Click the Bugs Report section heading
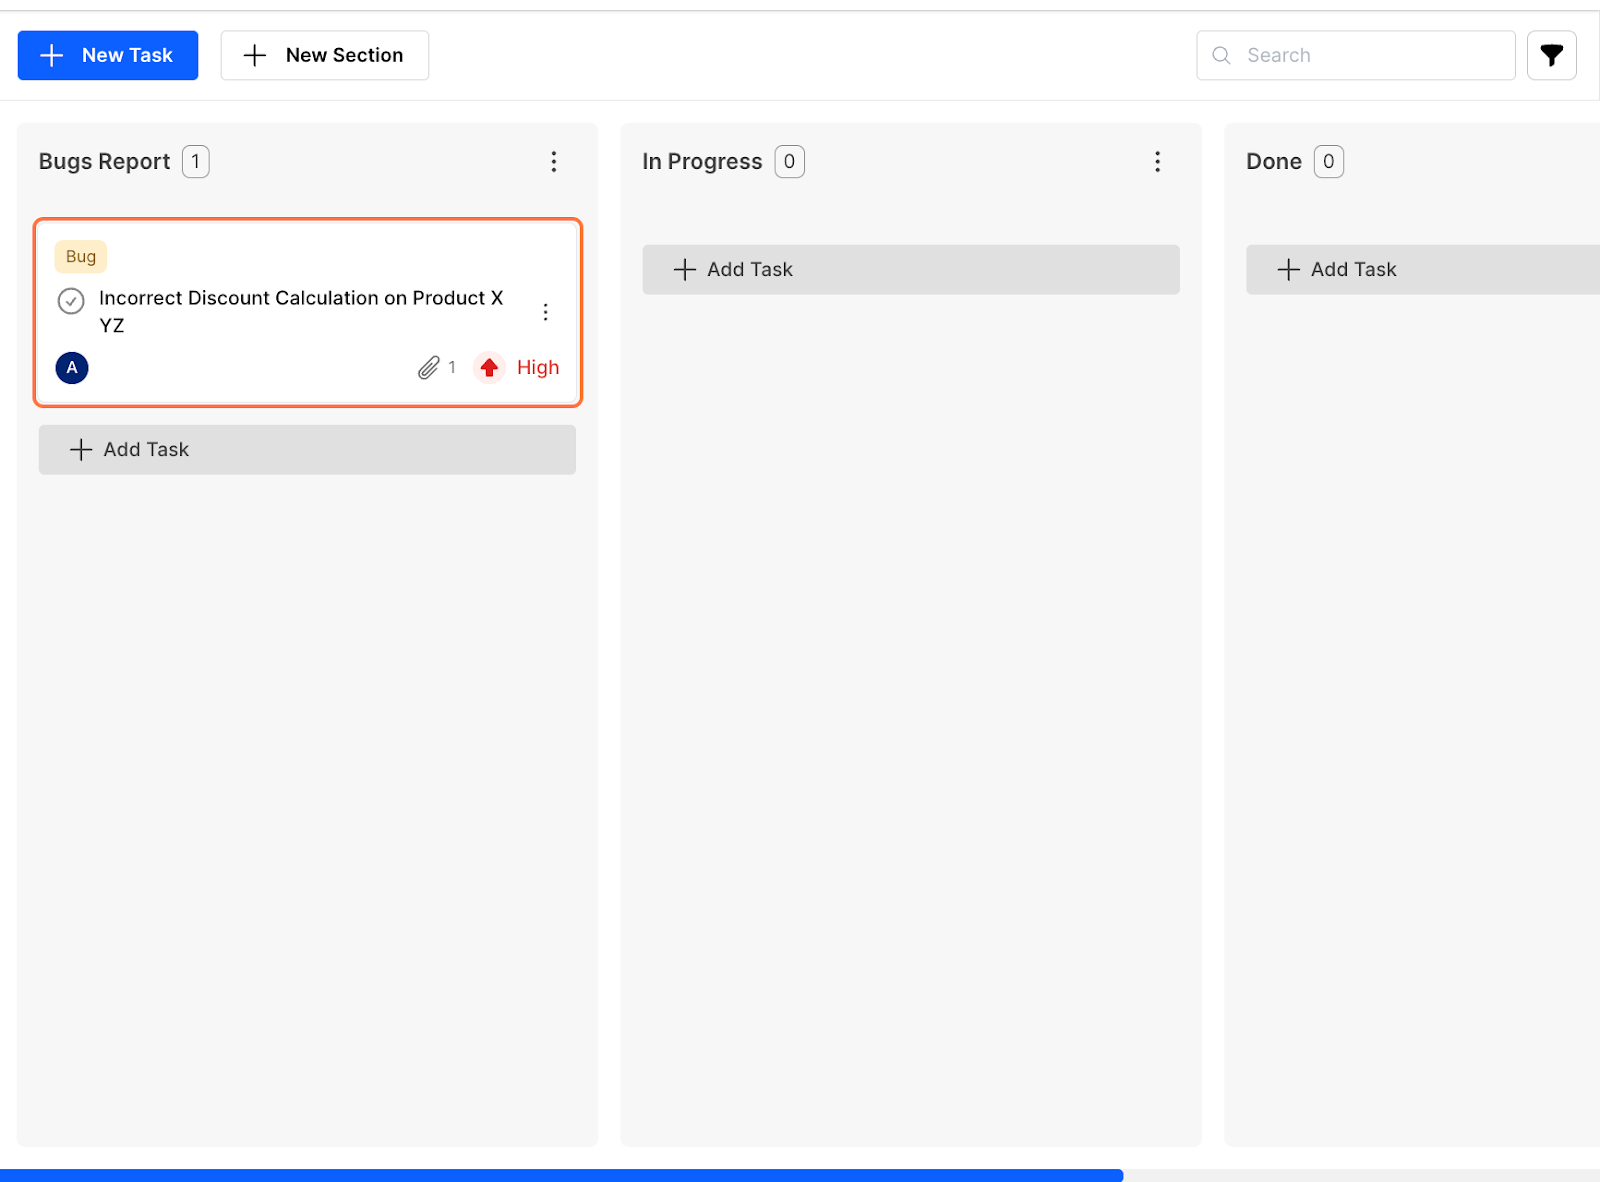 (105, 162)
